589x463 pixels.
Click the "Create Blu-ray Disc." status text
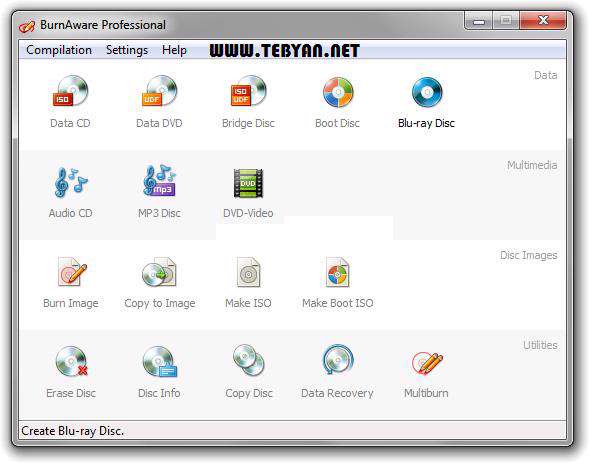[72, 431]
